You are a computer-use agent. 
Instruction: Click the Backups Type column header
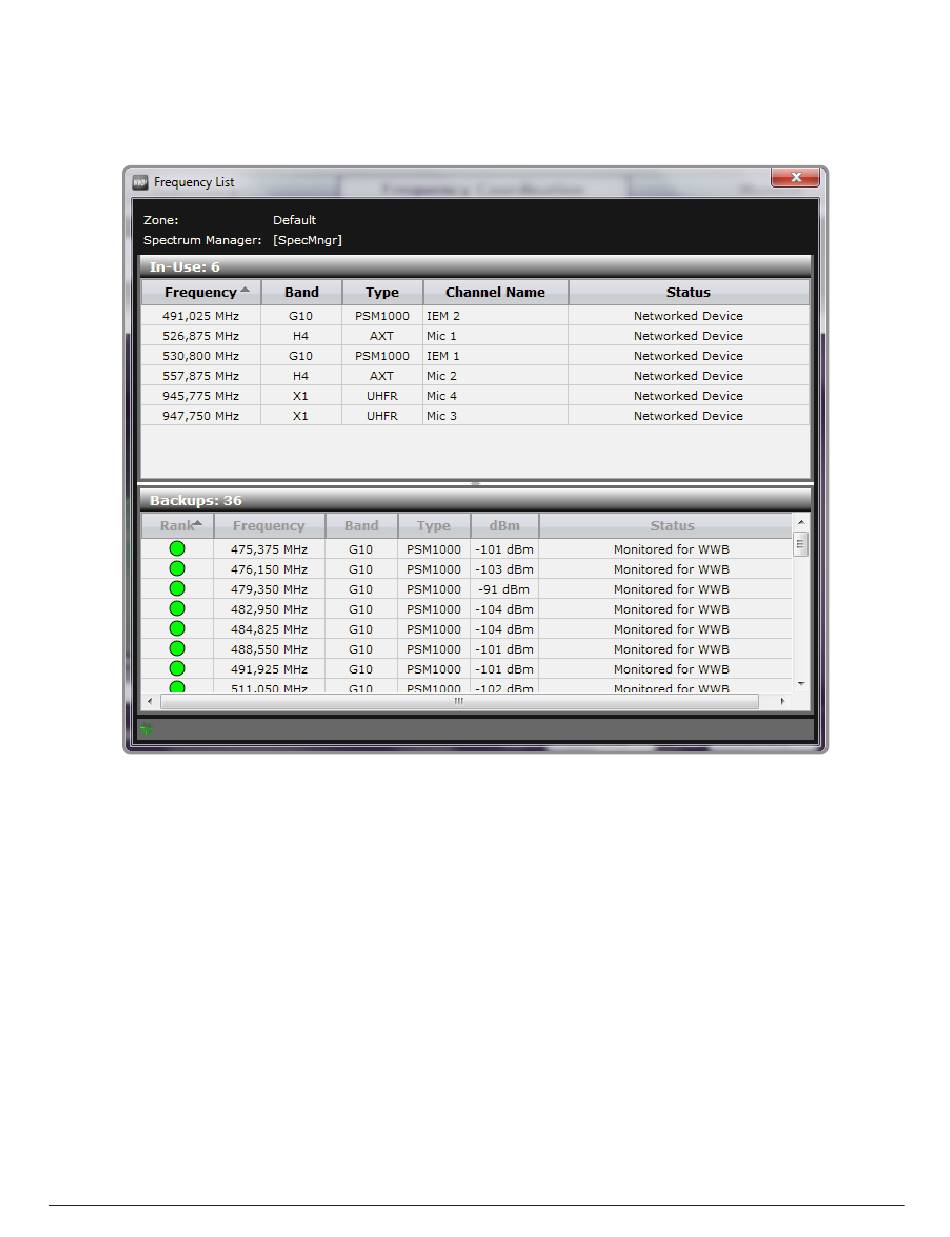[x=434, y=526]
